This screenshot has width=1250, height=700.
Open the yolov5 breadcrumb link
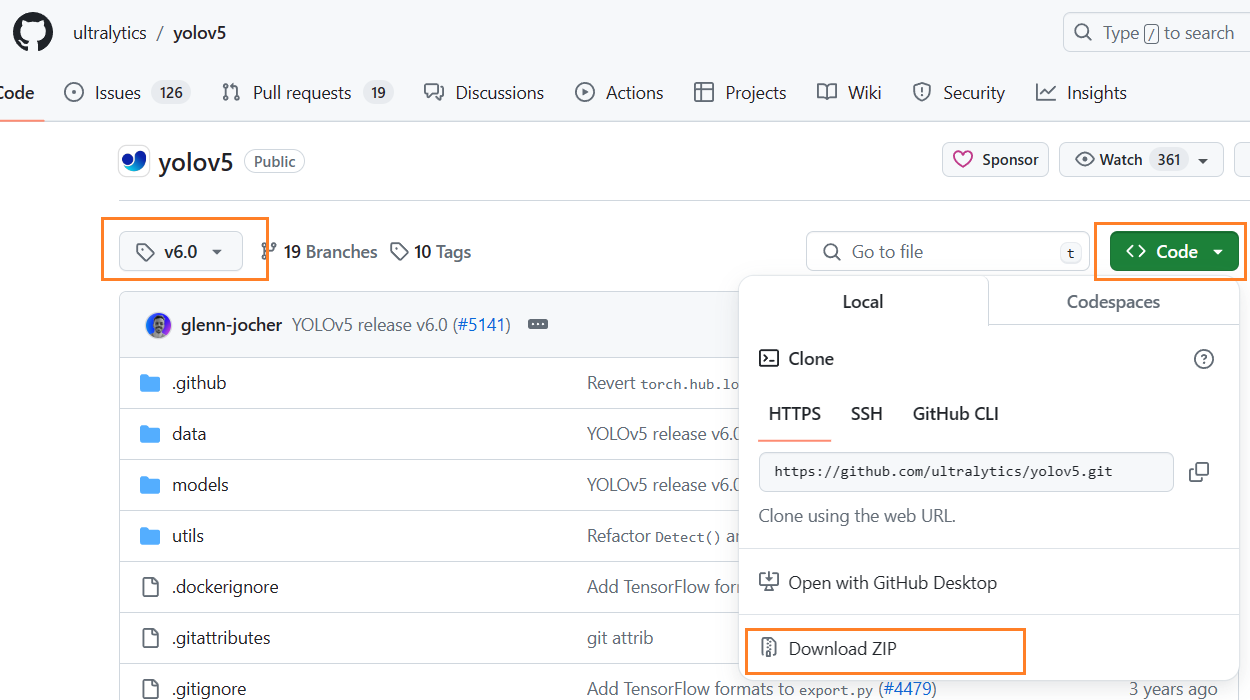pos(200,33)
